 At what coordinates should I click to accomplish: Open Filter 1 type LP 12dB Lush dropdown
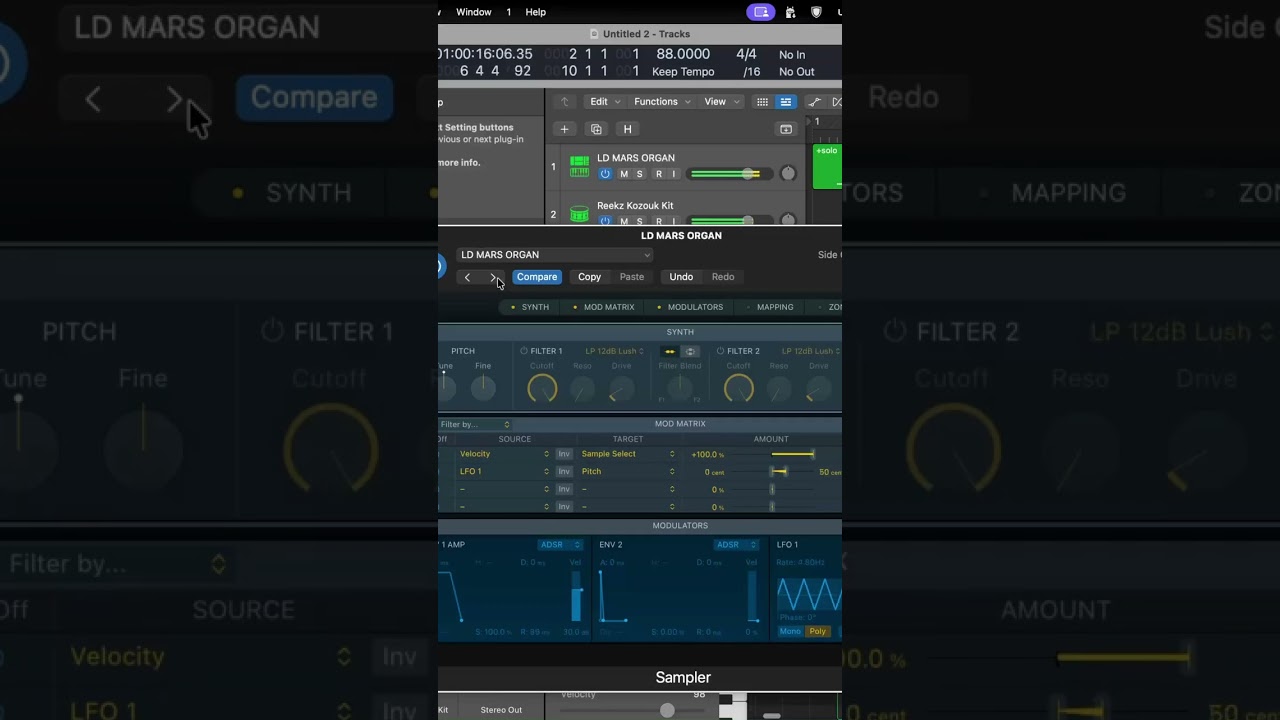tap(615, 351)
